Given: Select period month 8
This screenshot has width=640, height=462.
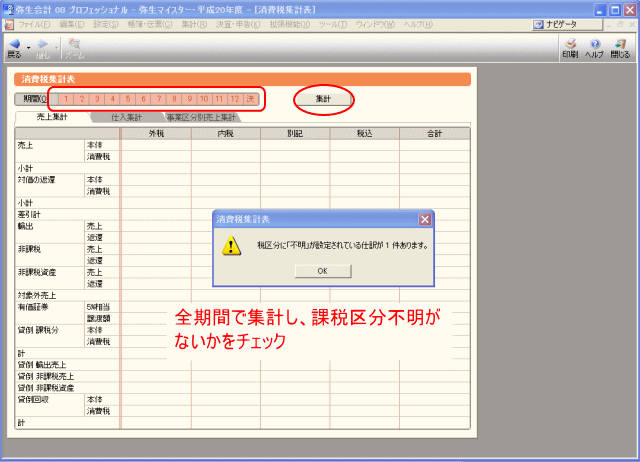Looking at the screenshot, I should click(174, 99).
